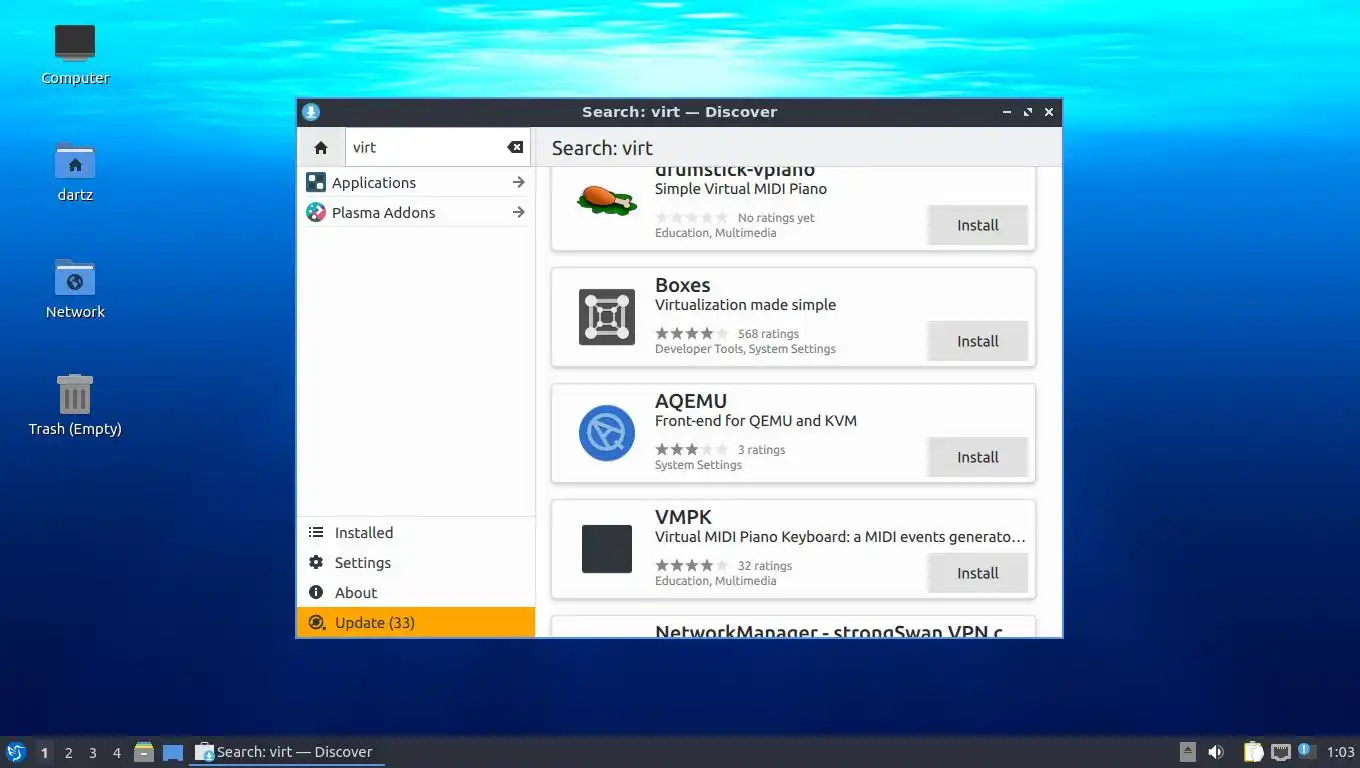Open the NetworkManager strongSwan VPN entry

(x=793, y=627)
